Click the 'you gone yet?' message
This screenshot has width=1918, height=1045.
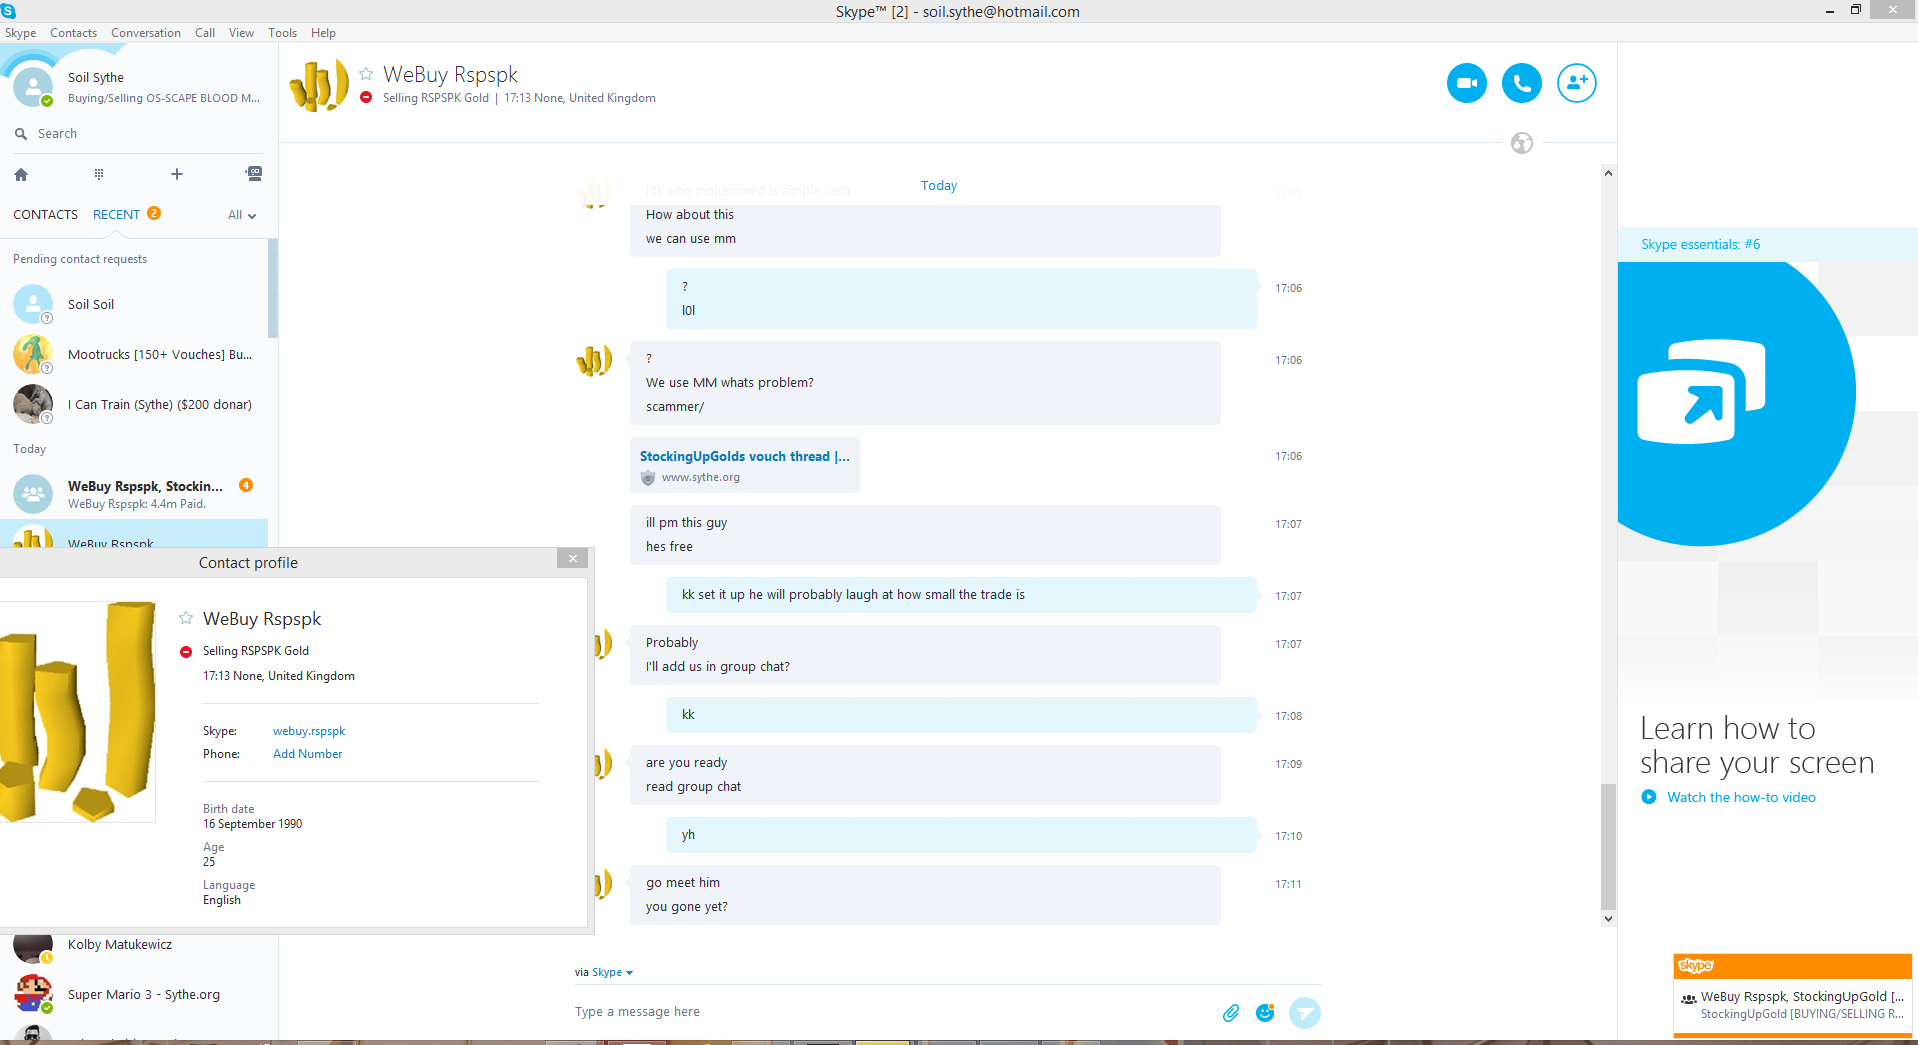687,907
